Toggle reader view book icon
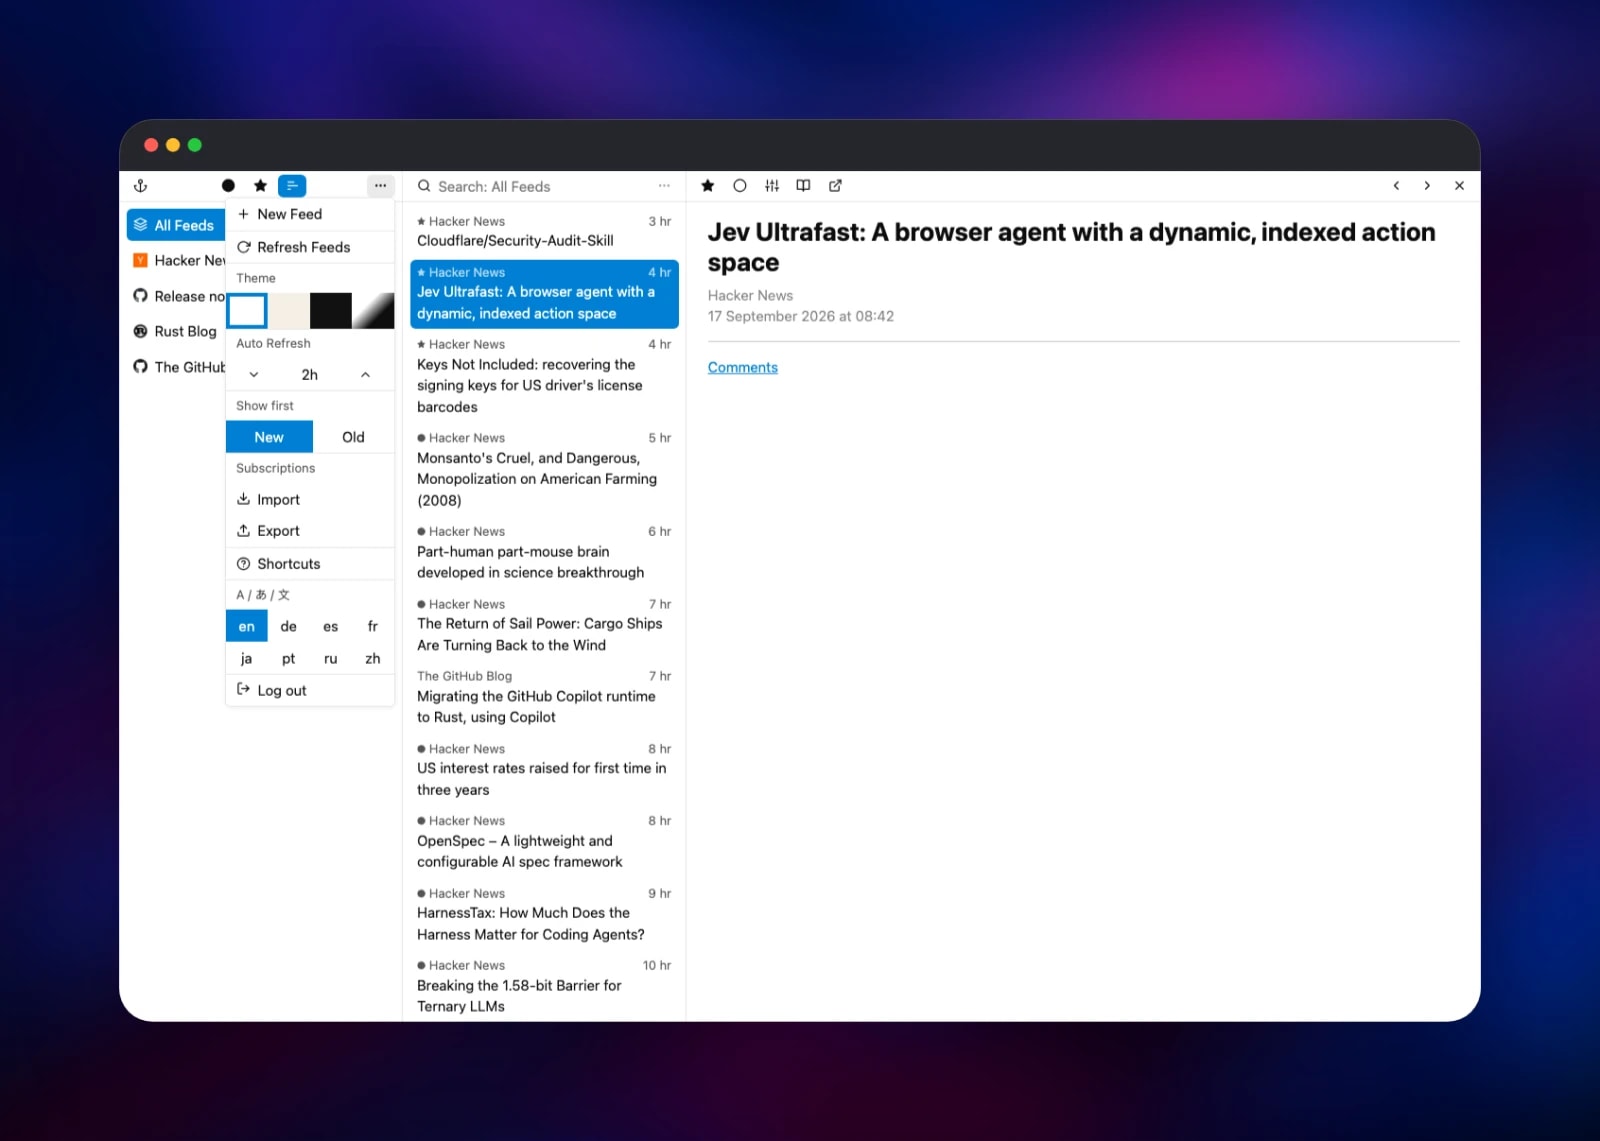The width and height of the screenshot is (1600, 1141). [803, 186]
